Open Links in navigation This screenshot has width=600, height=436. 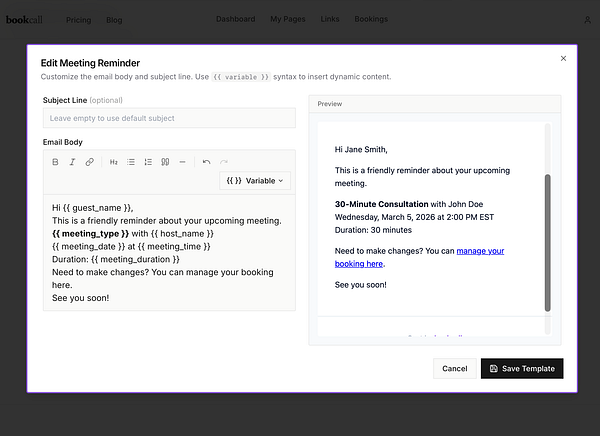tap(330, 19)
